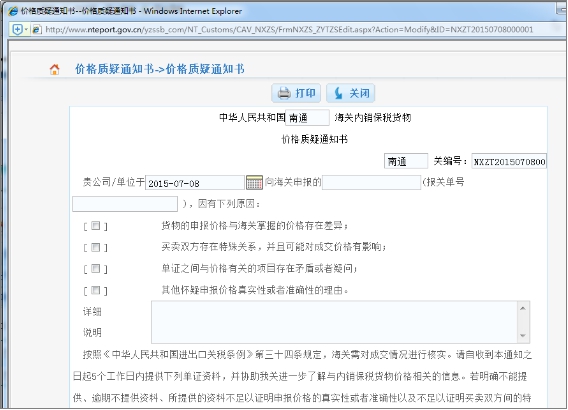This screenshot has width=568, height=410.
Task: Click the paragraph starting 按照《中华人民共和国进出口关税条例》
Action: (302, 376)
